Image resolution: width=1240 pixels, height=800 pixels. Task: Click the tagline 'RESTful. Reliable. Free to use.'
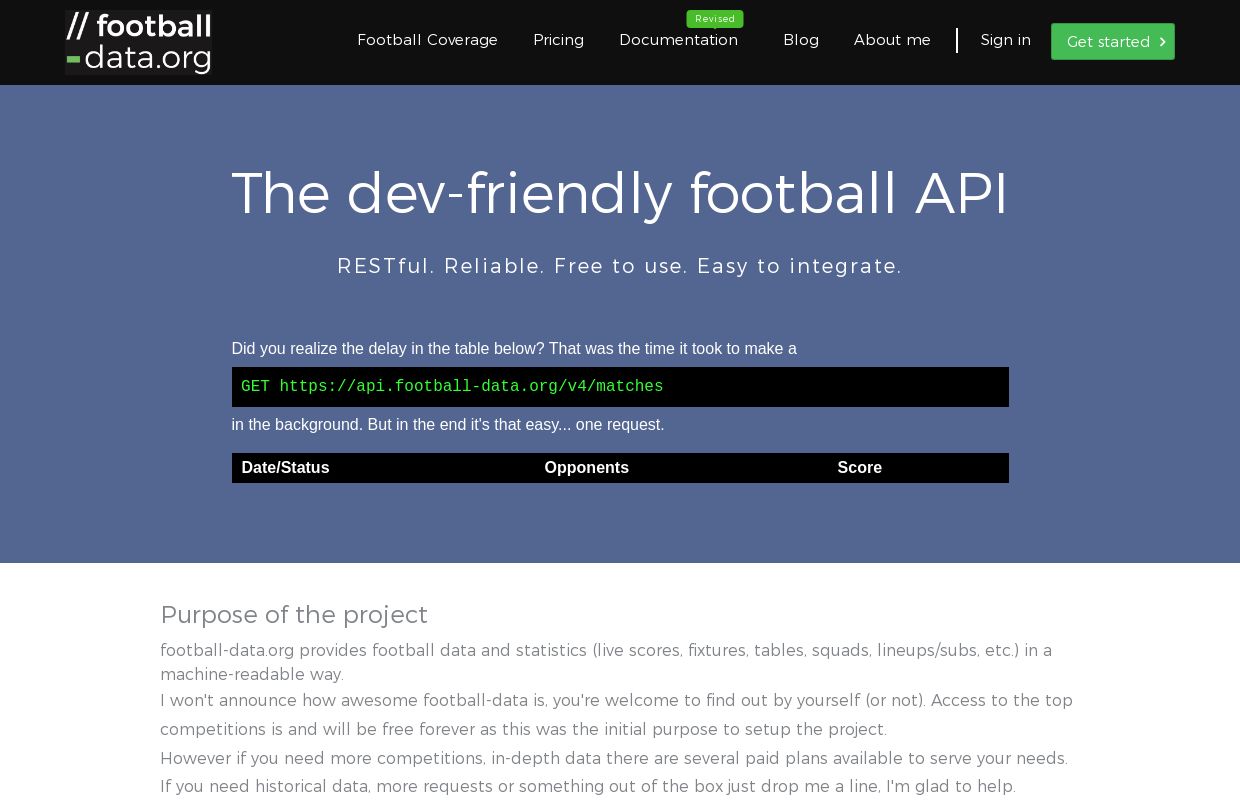[619, 266]
